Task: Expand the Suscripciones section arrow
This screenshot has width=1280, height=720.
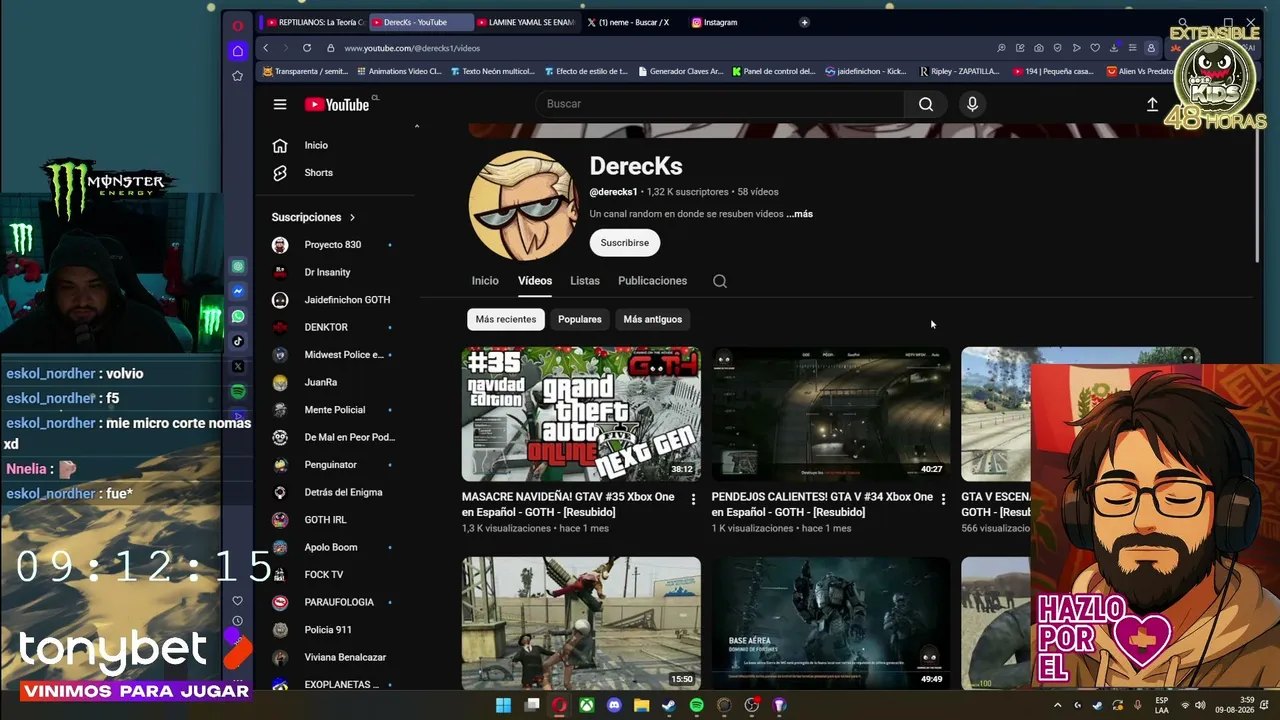Action: [352, 217]
